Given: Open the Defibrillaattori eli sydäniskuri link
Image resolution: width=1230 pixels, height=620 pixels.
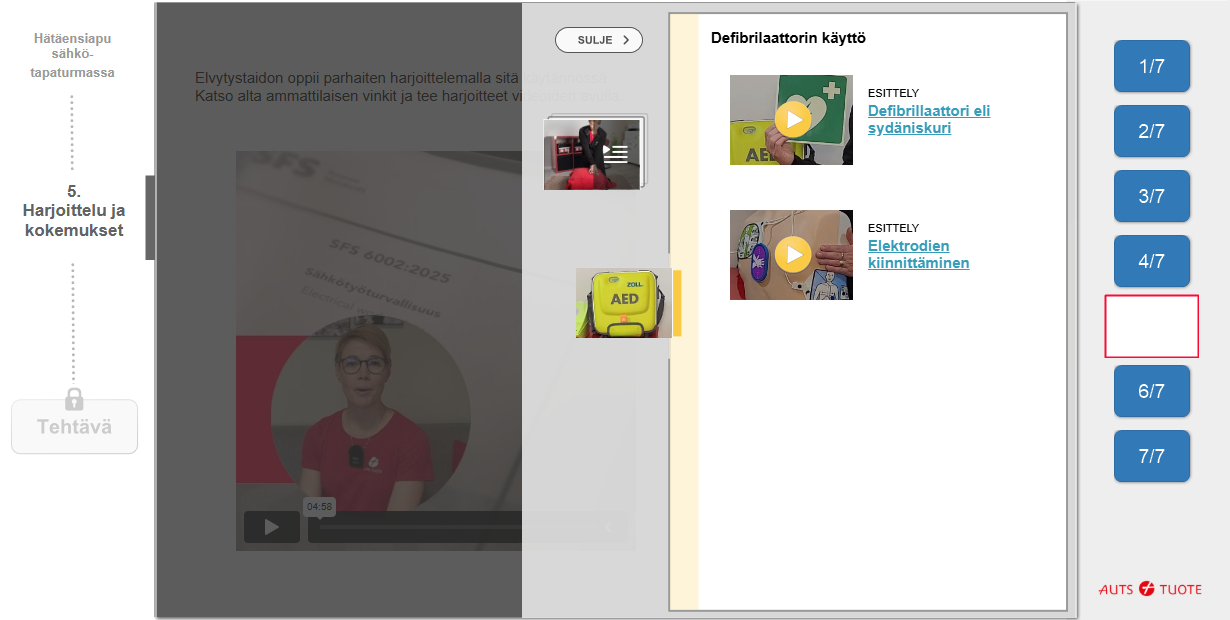Looking at the screenshot, I should [x=929, y=120].
